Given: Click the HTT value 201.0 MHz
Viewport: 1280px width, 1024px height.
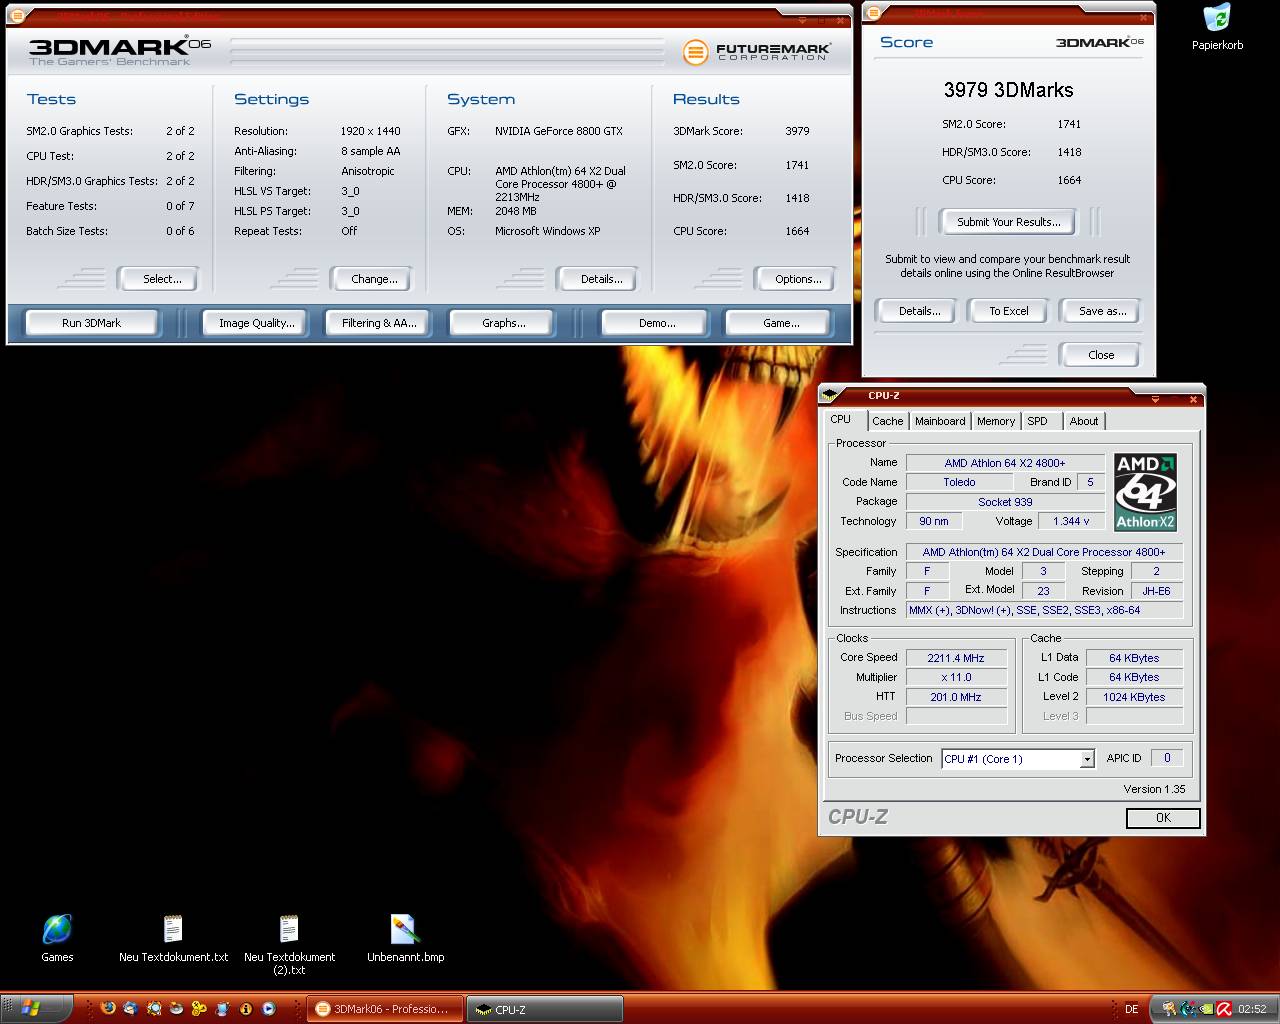Looking at the screenshot, I should [956, 697].
